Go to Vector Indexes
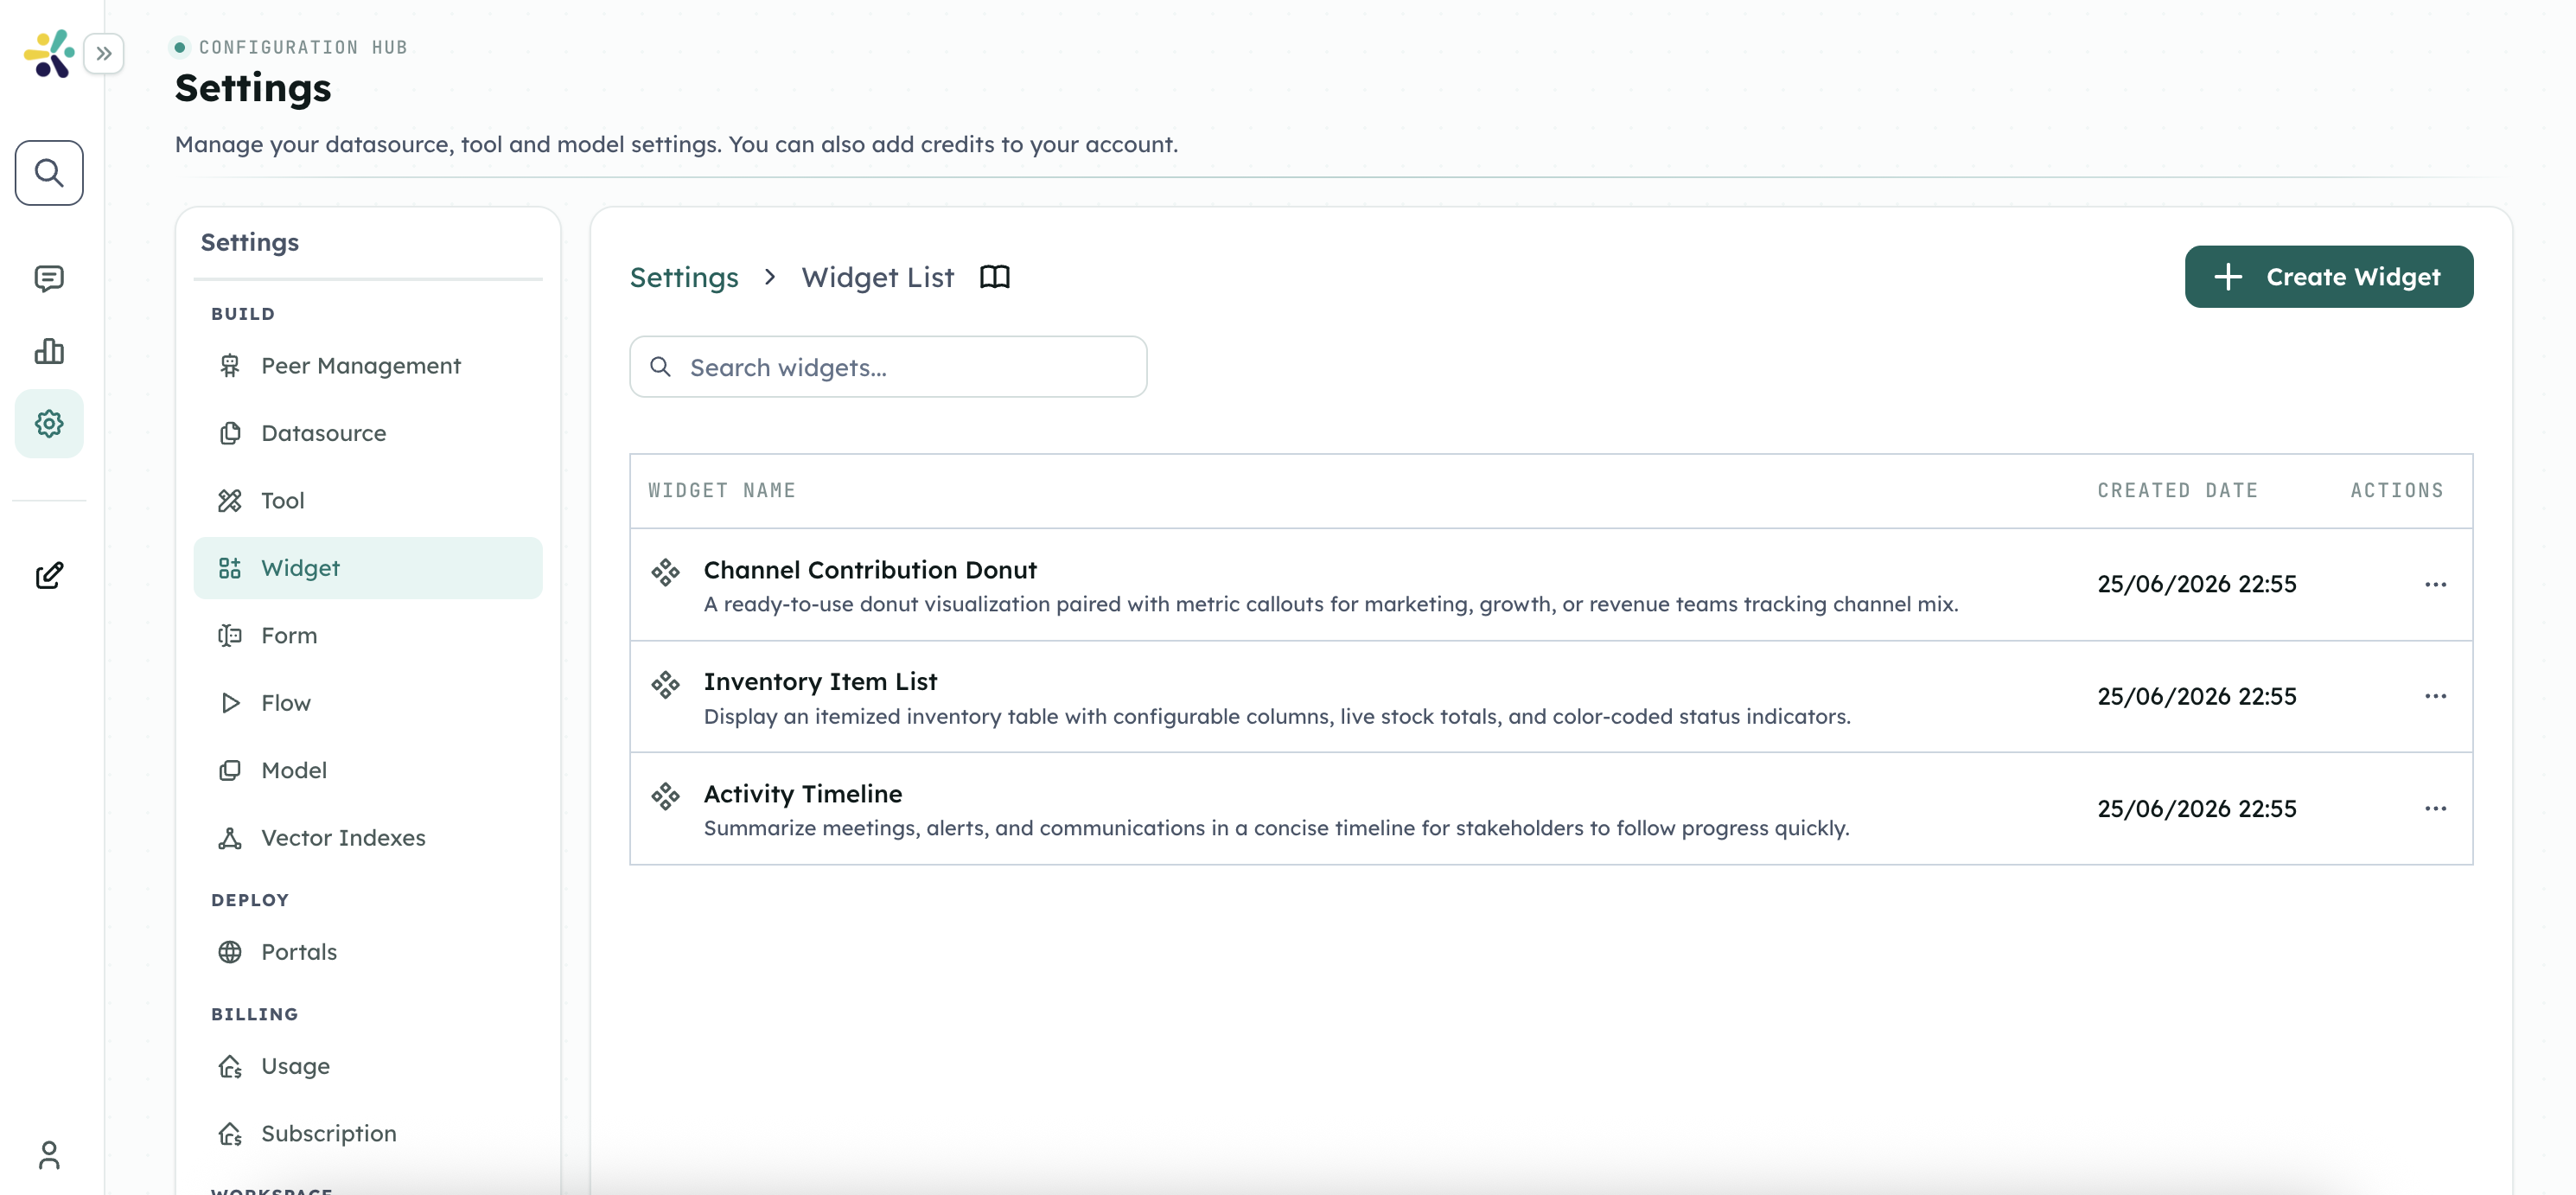 pyautogui.click(x=368, y=838)
